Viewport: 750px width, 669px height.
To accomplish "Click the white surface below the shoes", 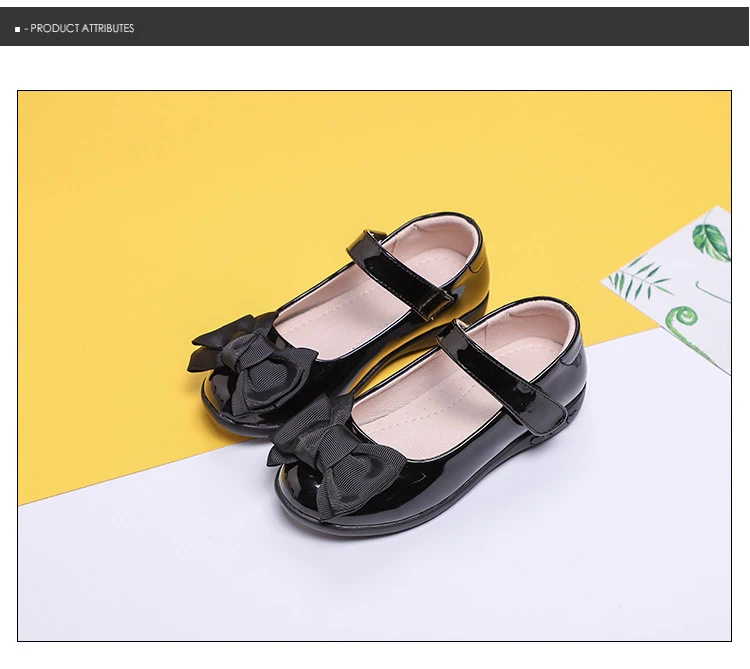I will pos(373,588).
